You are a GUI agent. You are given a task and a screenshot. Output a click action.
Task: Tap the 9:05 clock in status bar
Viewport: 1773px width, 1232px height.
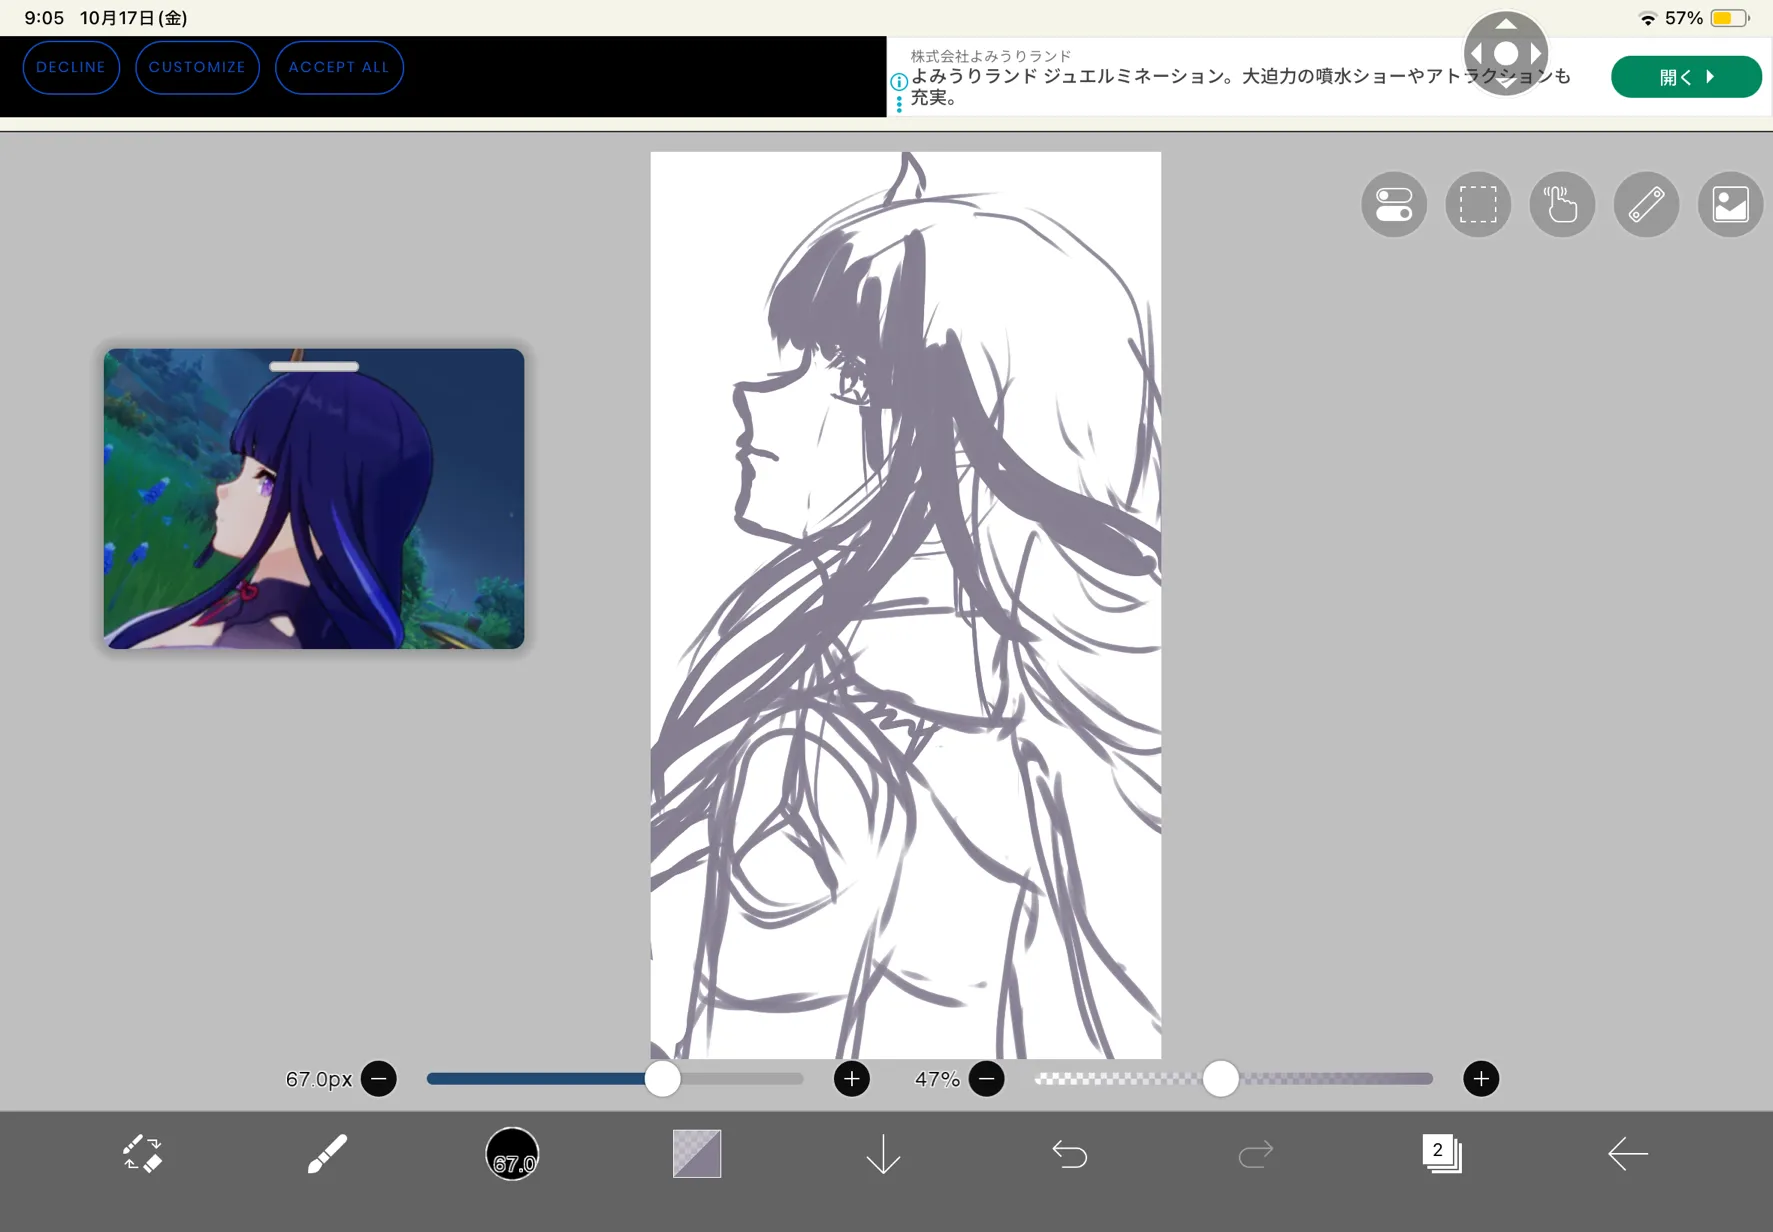pyautogui.click(x=44, y=18)
